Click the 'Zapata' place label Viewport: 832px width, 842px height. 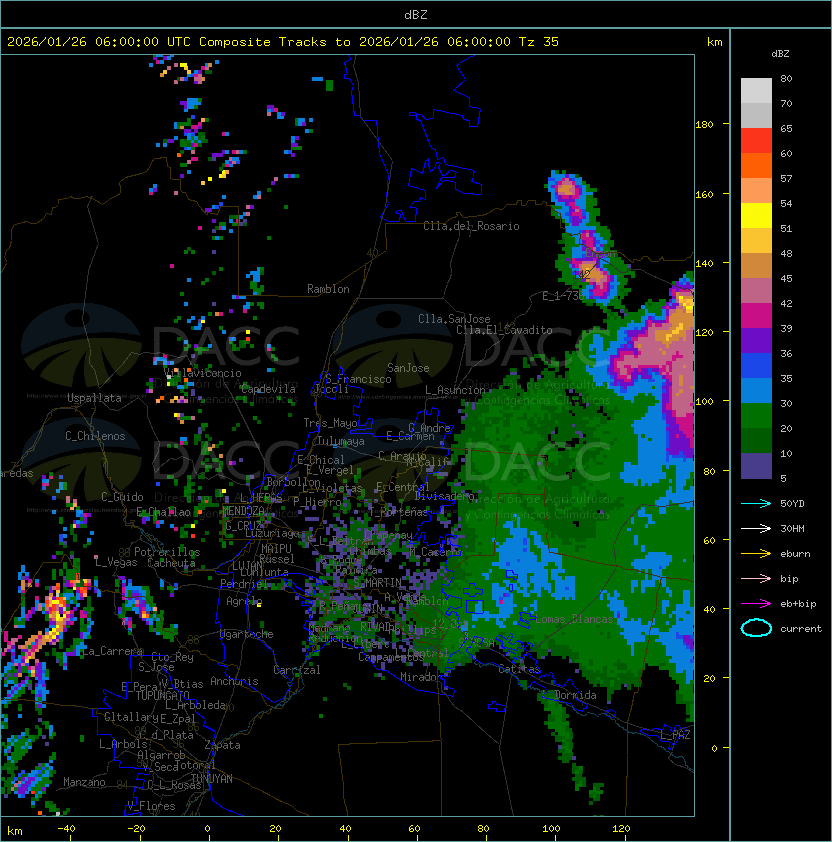[x=222, y=745]
